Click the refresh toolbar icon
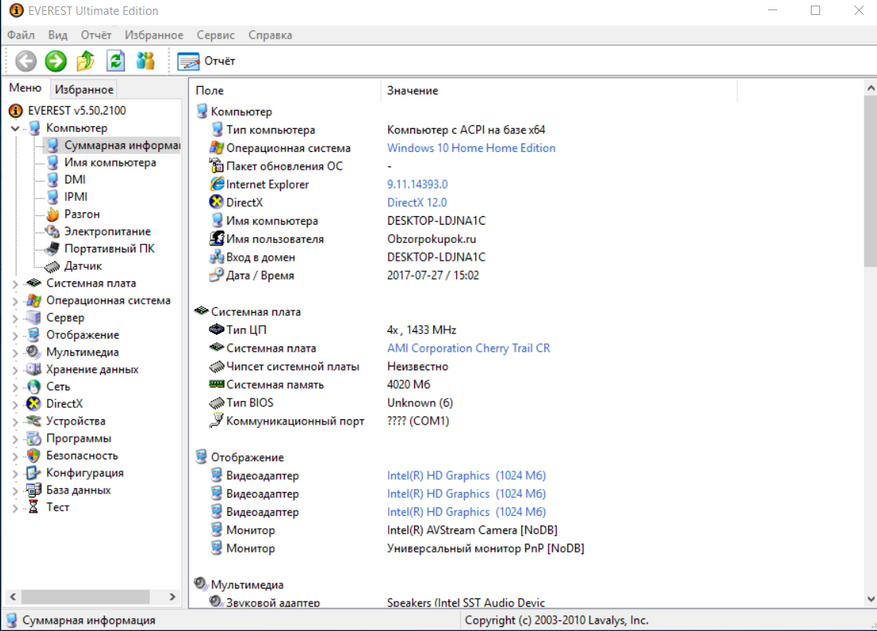 click(116, 61)
